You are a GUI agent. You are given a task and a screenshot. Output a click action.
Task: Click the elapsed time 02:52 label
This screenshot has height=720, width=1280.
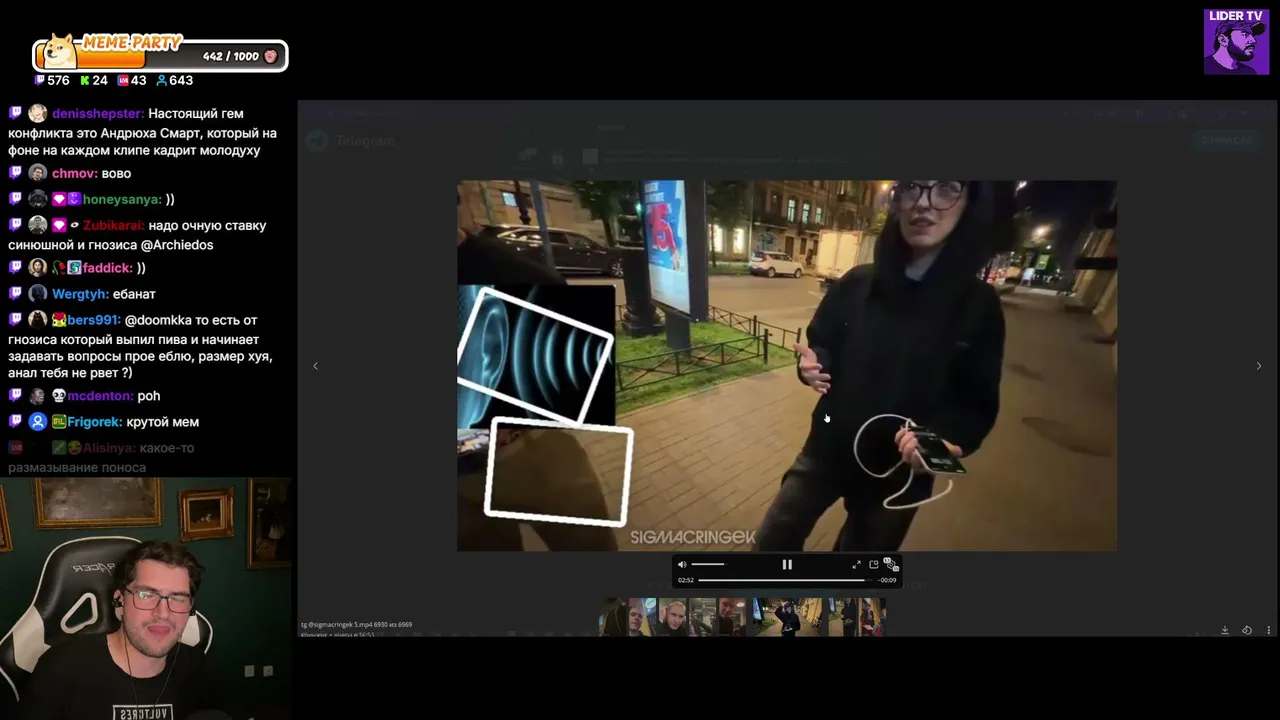[x=686, y=580]
